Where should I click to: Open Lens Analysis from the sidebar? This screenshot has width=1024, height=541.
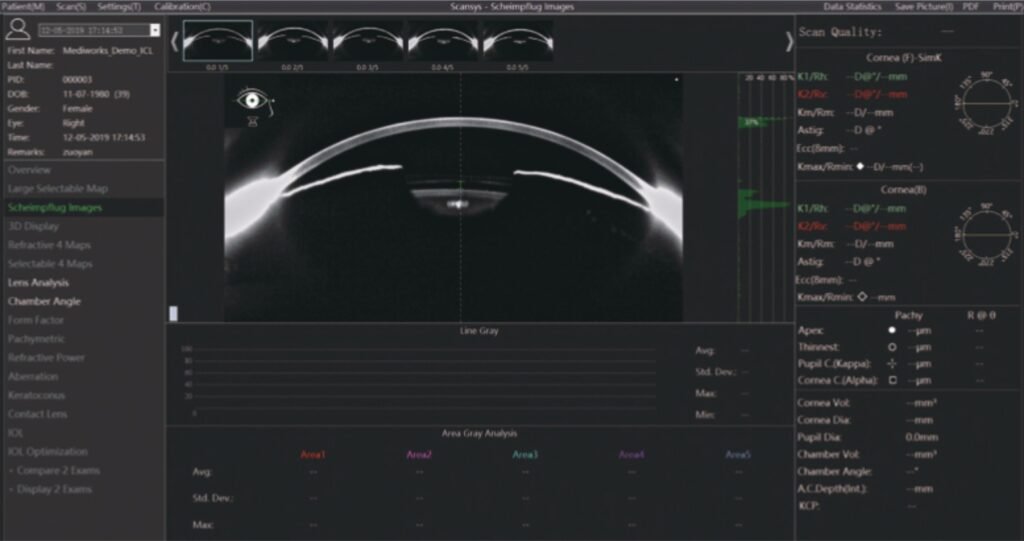coord(38,283)
